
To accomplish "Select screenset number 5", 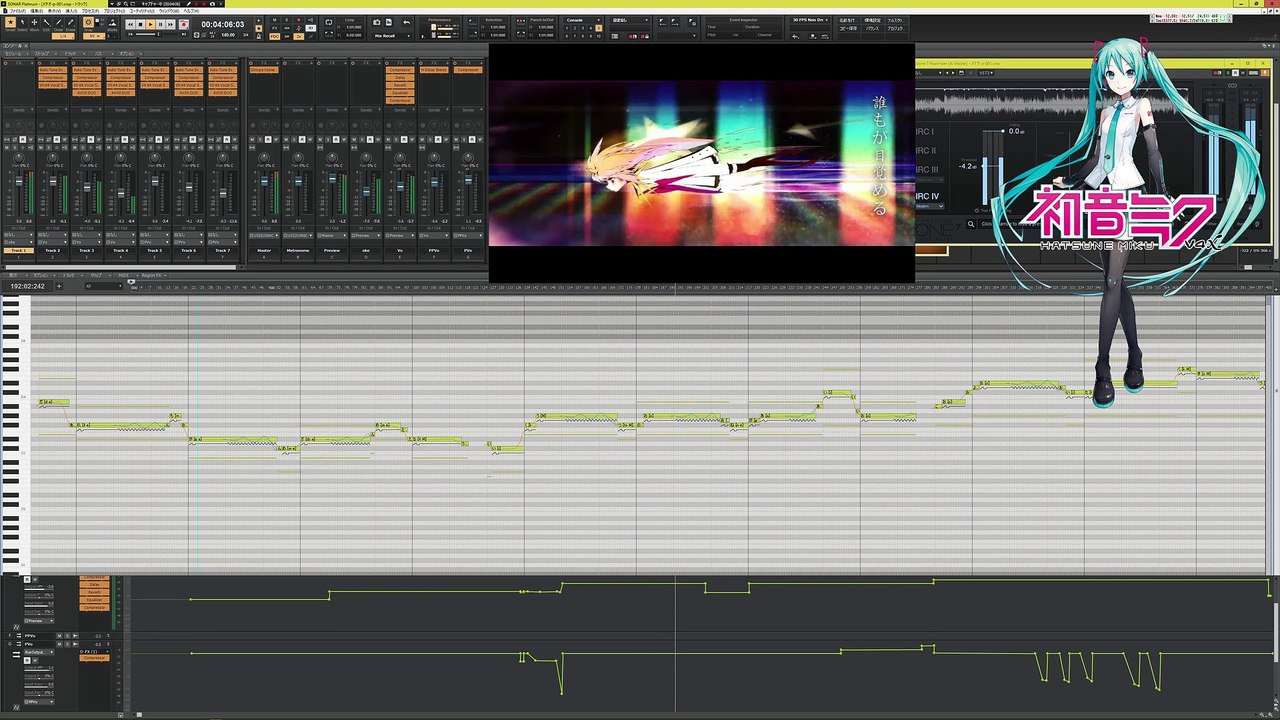I will [600, 27].
